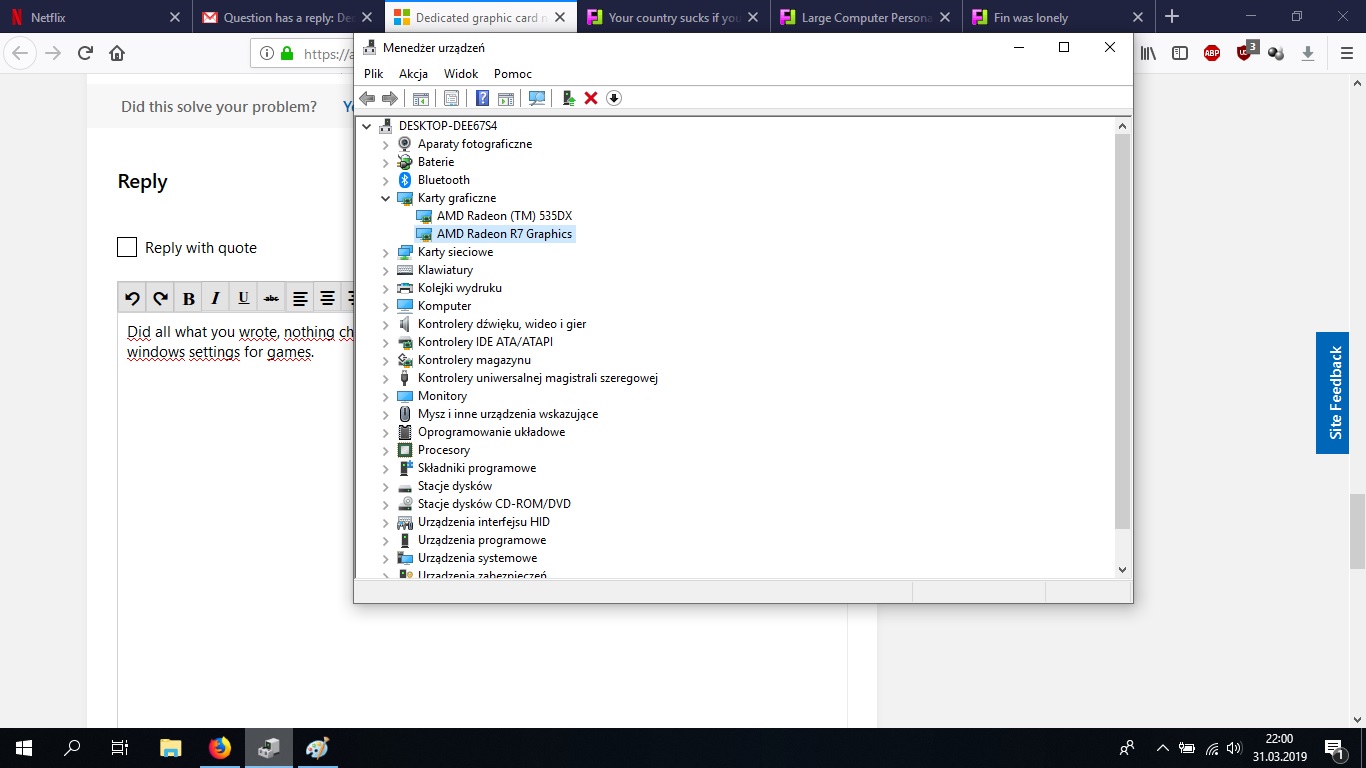
Task: Open the Firefox downloads arrow icon
Action: (x=1307, y=53)
